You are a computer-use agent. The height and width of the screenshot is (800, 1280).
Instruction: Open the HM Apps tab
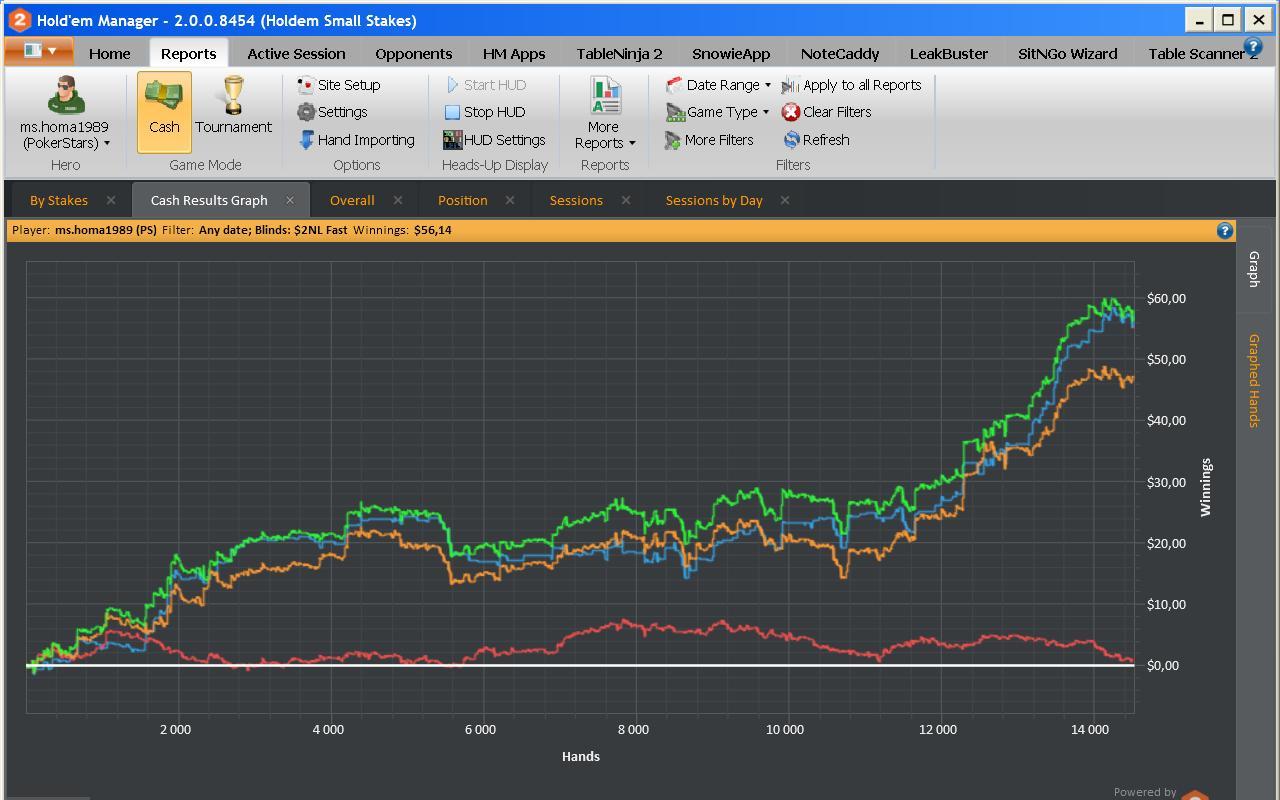(x=514, y=54)
